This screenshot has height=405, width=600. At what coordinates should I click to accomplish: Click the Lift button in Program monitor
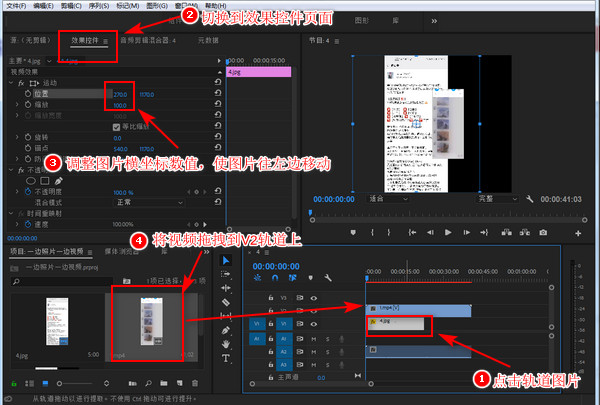[507, 232]
